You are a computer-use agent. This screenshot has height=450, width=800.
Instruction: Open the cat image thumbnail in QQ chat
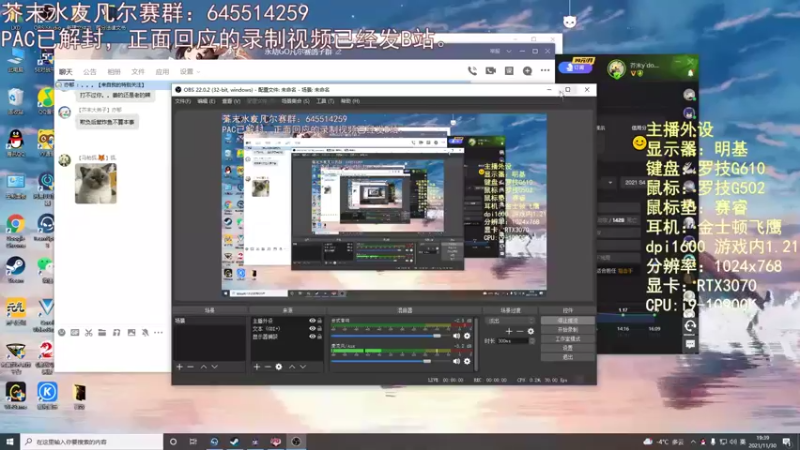tap(95, 183)
